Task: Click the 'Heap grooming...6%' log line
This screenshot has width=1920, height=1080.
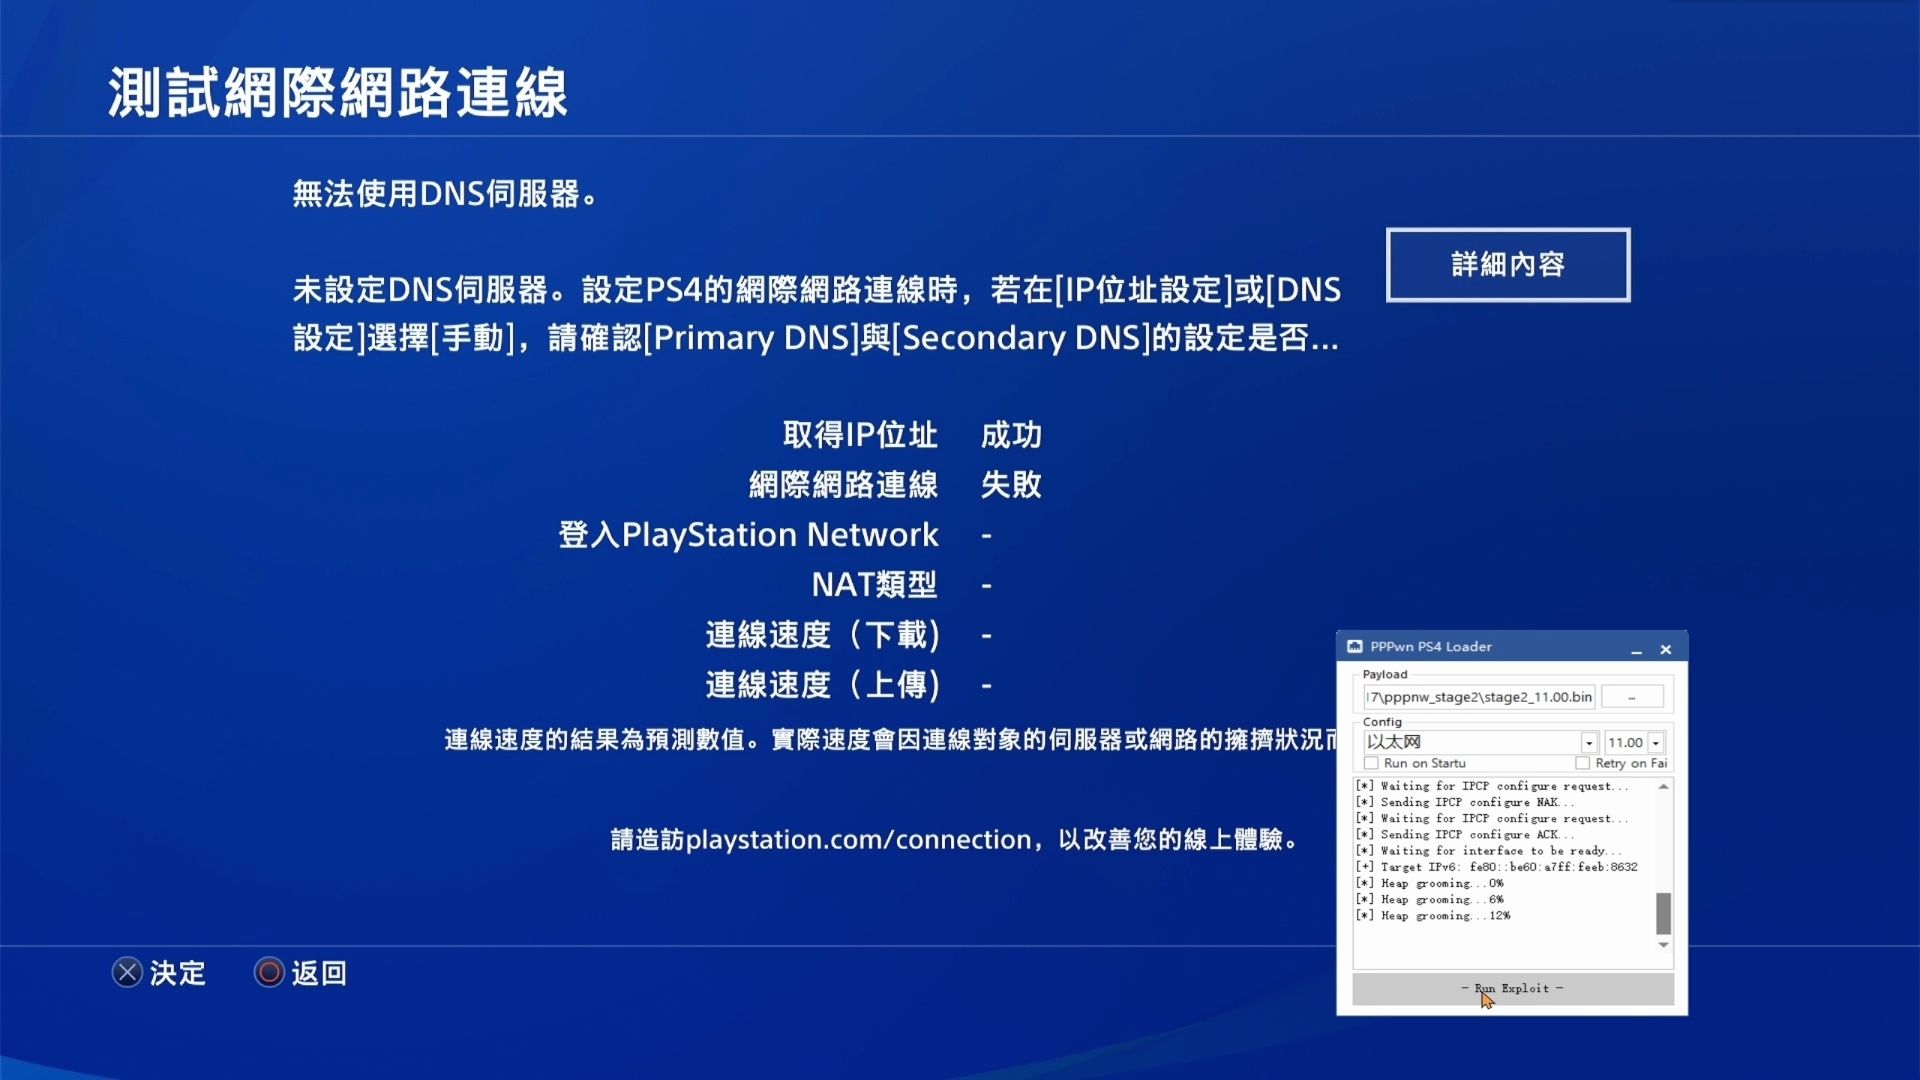Action: tap(1430, 900)
